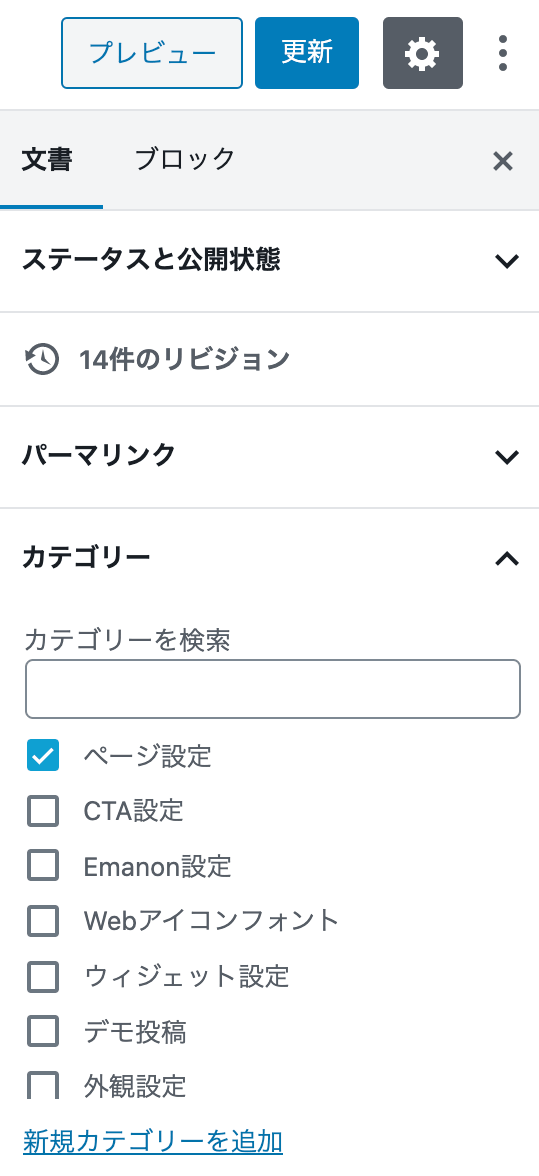The image size is (539, 1176).
Task: Expand ステータスと公開状態 chevron
Action: click(x=508, y=261)
